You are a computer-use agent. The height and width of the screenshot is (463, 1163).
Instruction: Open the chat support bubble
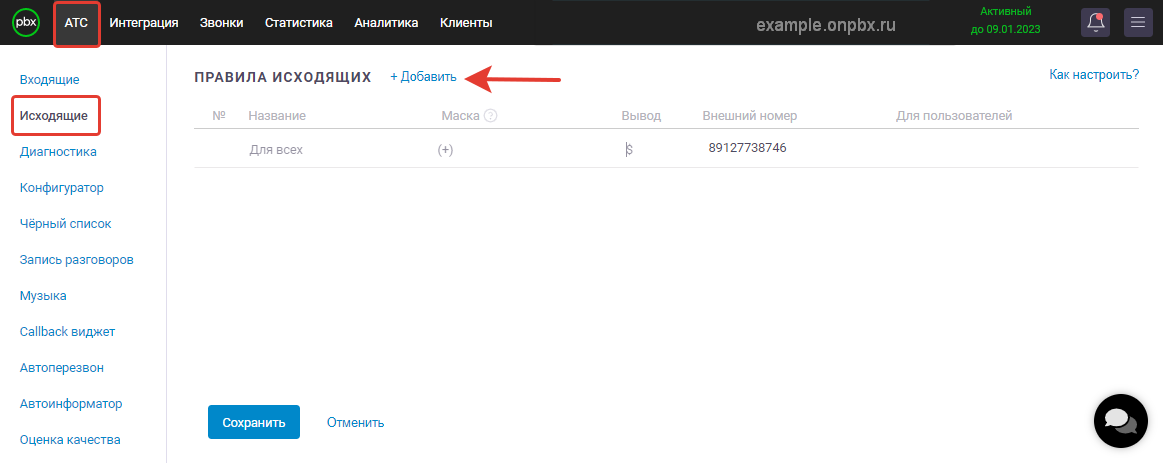1121,421
